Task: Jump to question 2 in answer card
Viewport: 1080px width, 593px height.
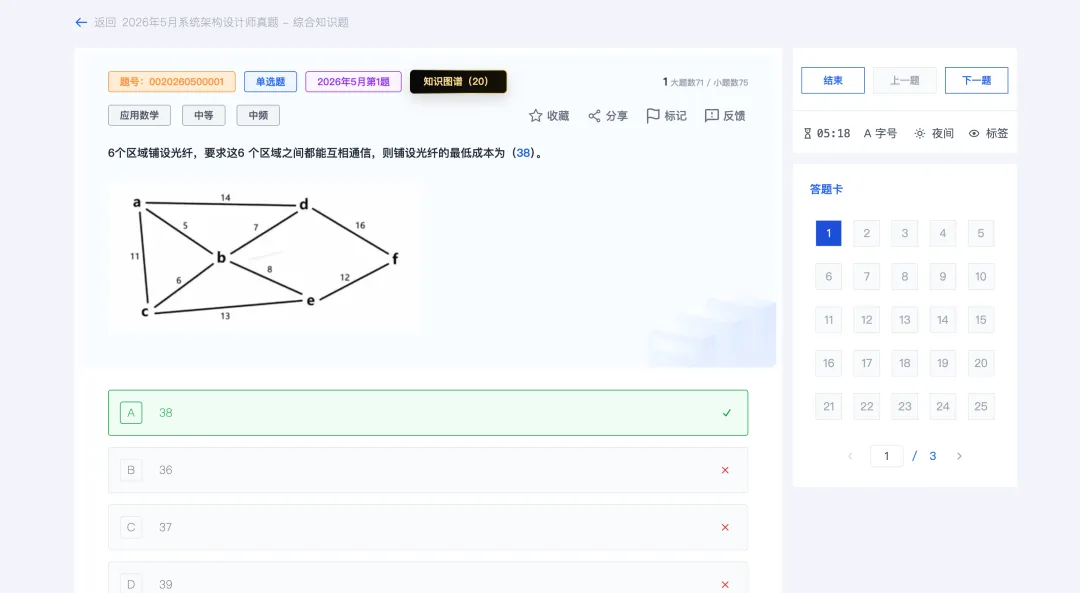Action: (x=866, y=233)
